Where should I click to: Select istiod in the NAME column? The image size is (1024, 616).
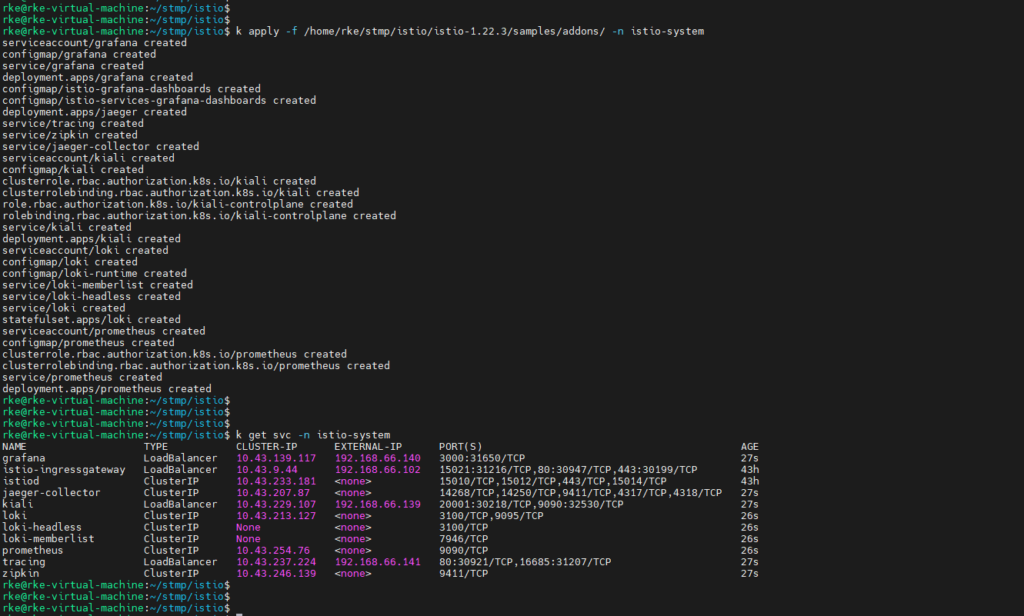point(20,481)
